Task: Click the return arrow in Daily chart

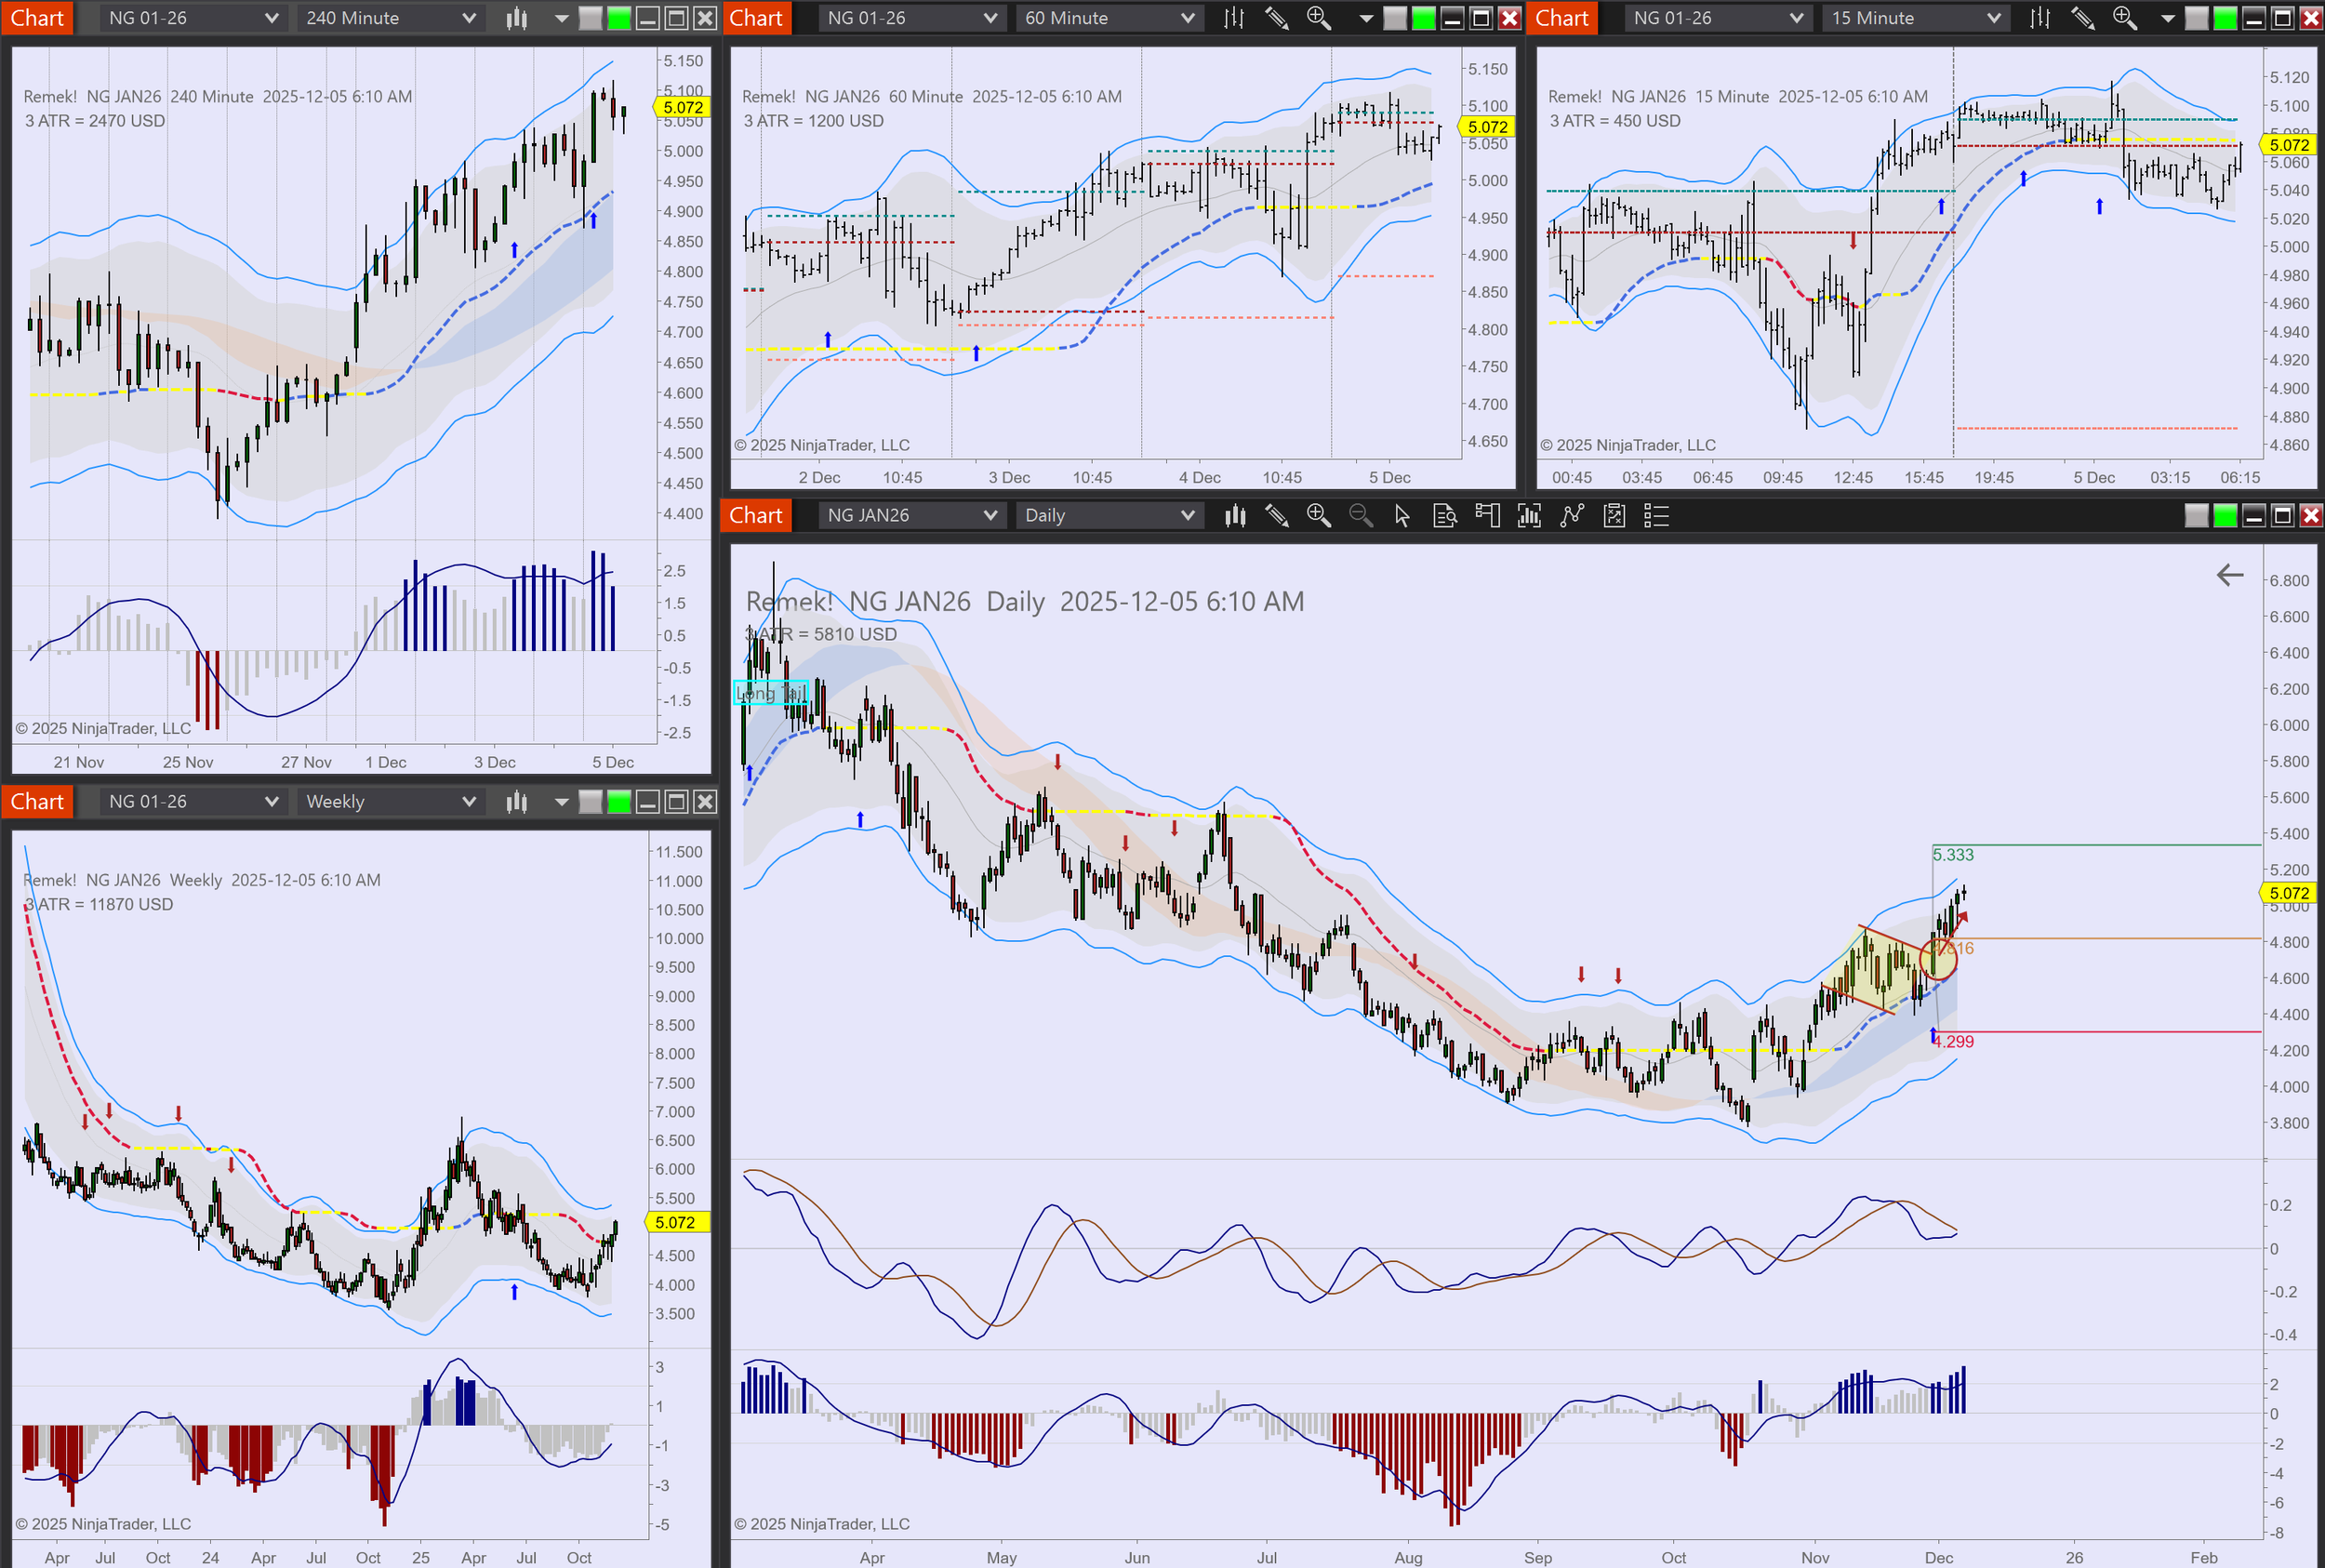Action: click(x=2230, y=575)
